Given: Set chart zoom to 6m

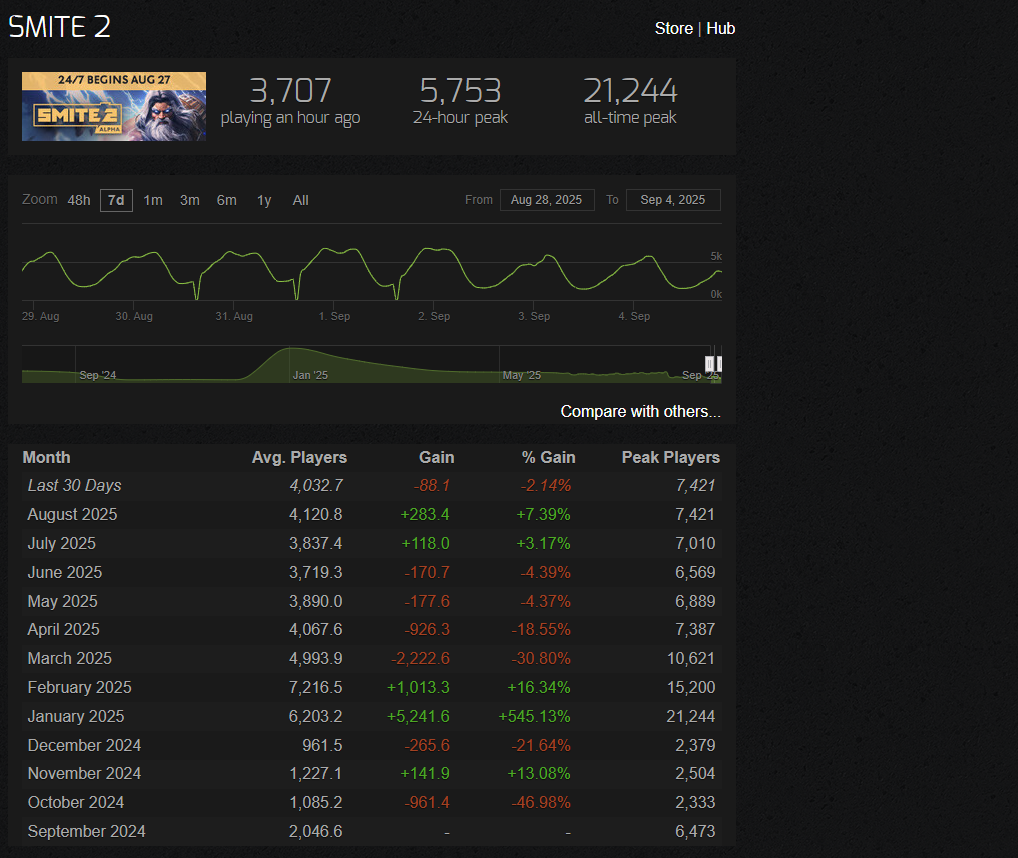Looking at the screenshot, I should [x=227, y=201].
